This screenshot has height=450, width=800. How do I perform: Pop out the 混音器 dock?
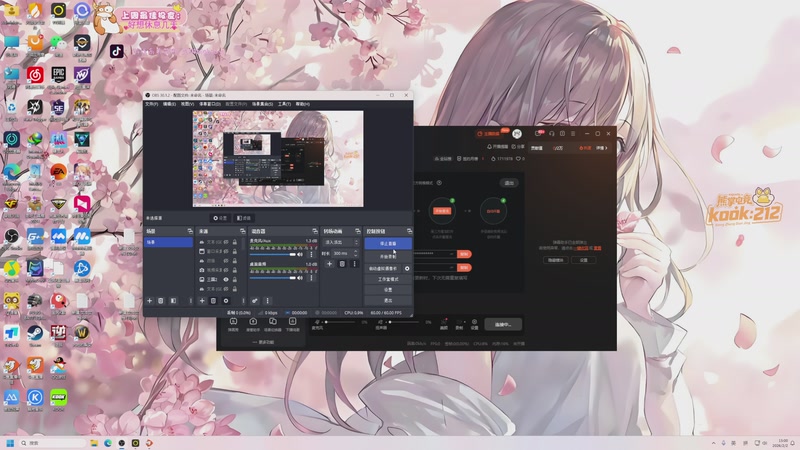[x=315, y=231]
